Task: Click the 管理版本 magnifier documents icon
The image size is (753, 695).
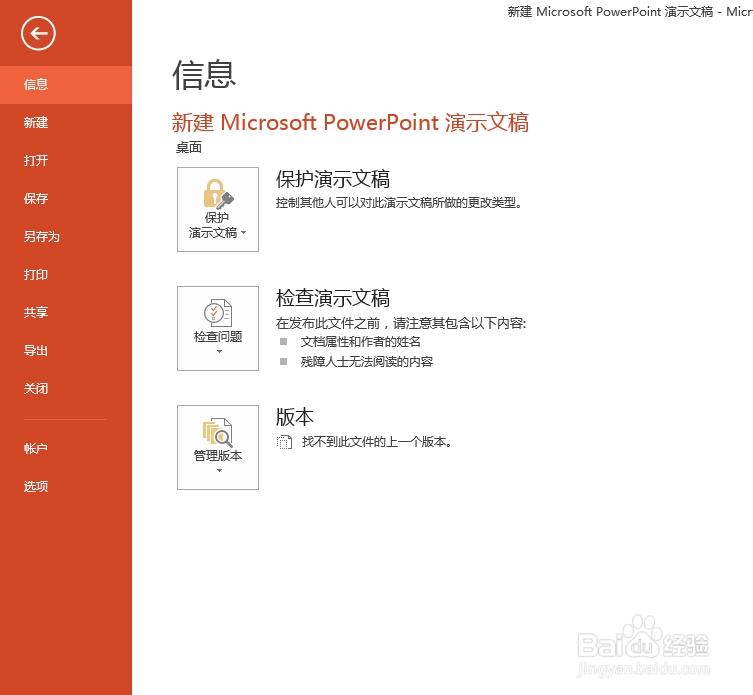Action: (x=218, y=432)
